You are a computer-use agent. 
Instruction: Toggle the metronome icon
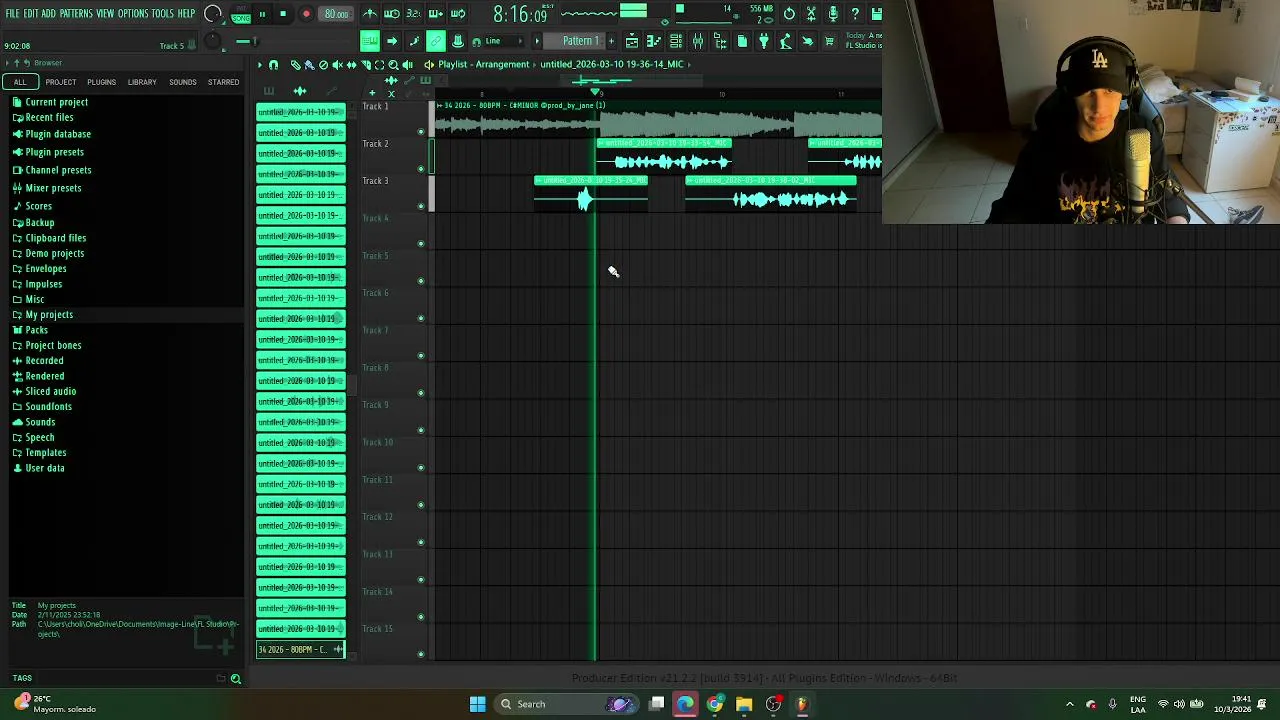pos(369,14)
